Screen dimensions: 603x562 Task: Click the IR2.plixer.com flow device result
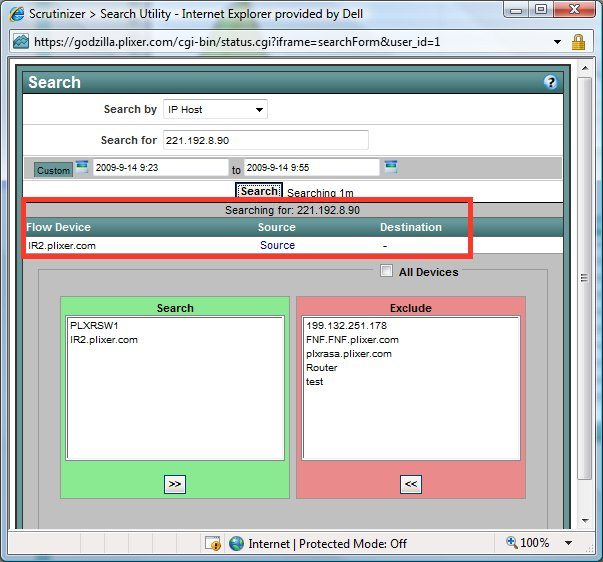point(62,245)
